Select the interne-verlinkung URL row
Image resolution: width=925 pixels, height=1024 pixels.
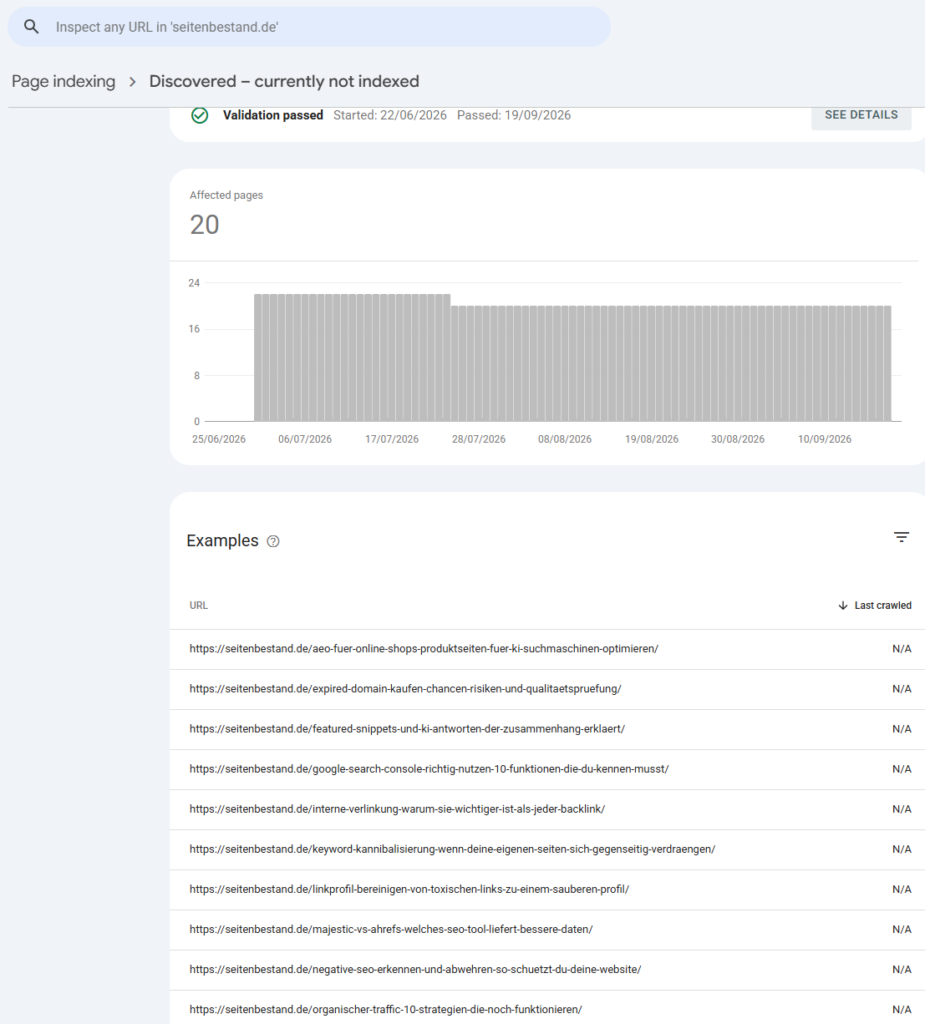[x=547, y=809]
